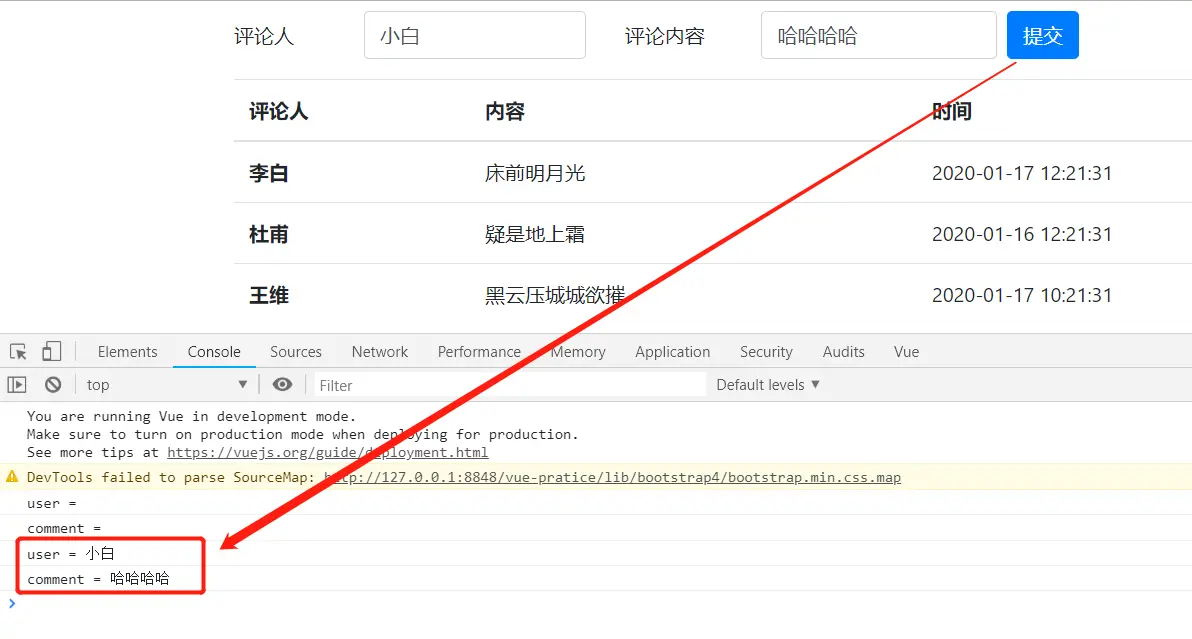The height and width of the screenshot is (639, 1192).
Task: Switch to the Application tab
Action: pos(673,352)
